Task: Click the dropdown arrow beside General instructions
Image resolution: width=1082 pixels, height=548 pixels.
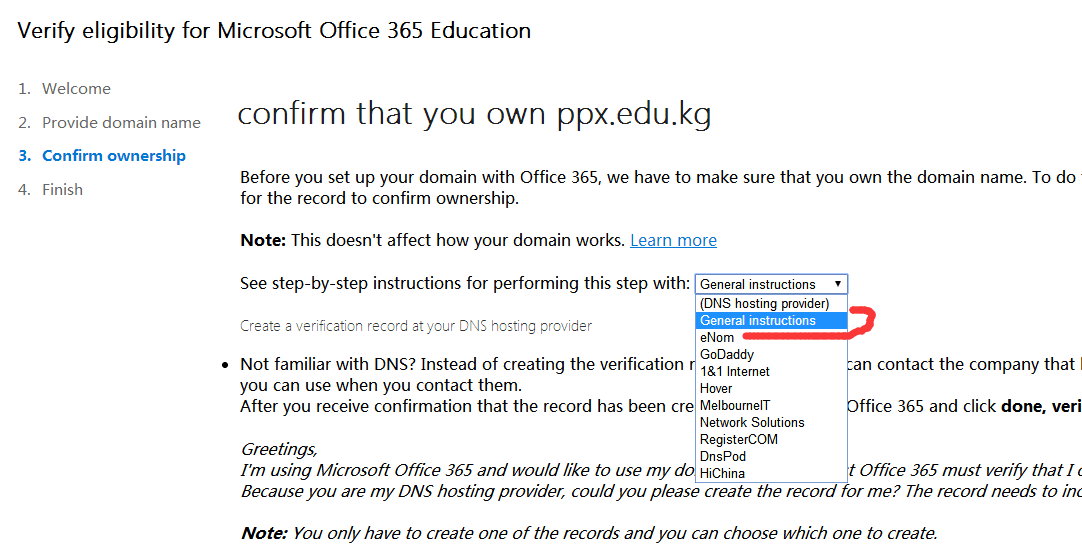Action: (837, 284)
